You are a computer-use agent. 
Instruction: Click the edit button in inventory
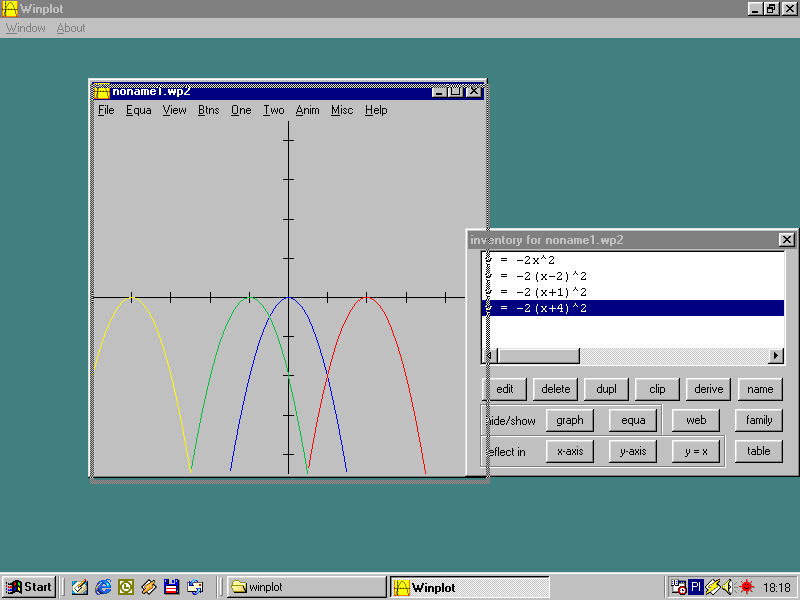(505, 389)
